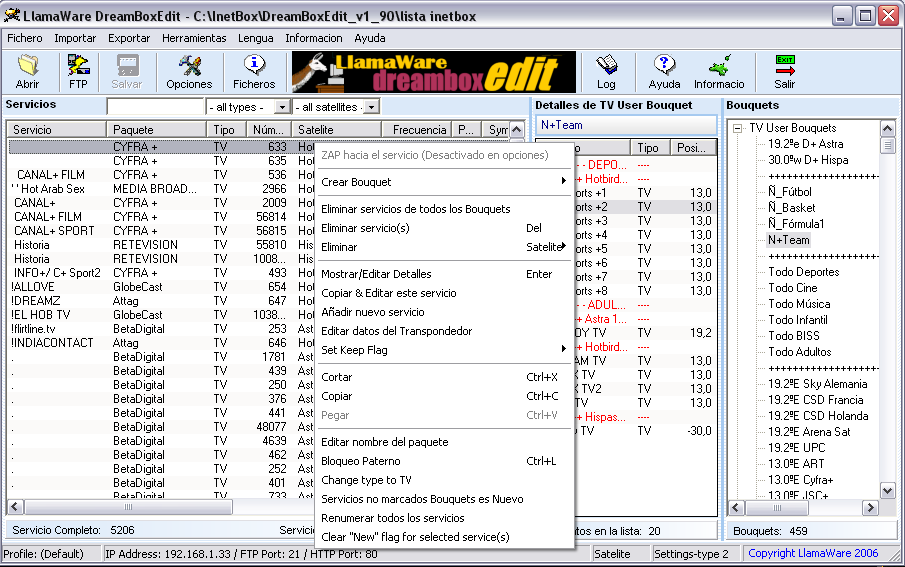Choose Editar nombre del paquete

pyautogui.click(x=445, y=442)
